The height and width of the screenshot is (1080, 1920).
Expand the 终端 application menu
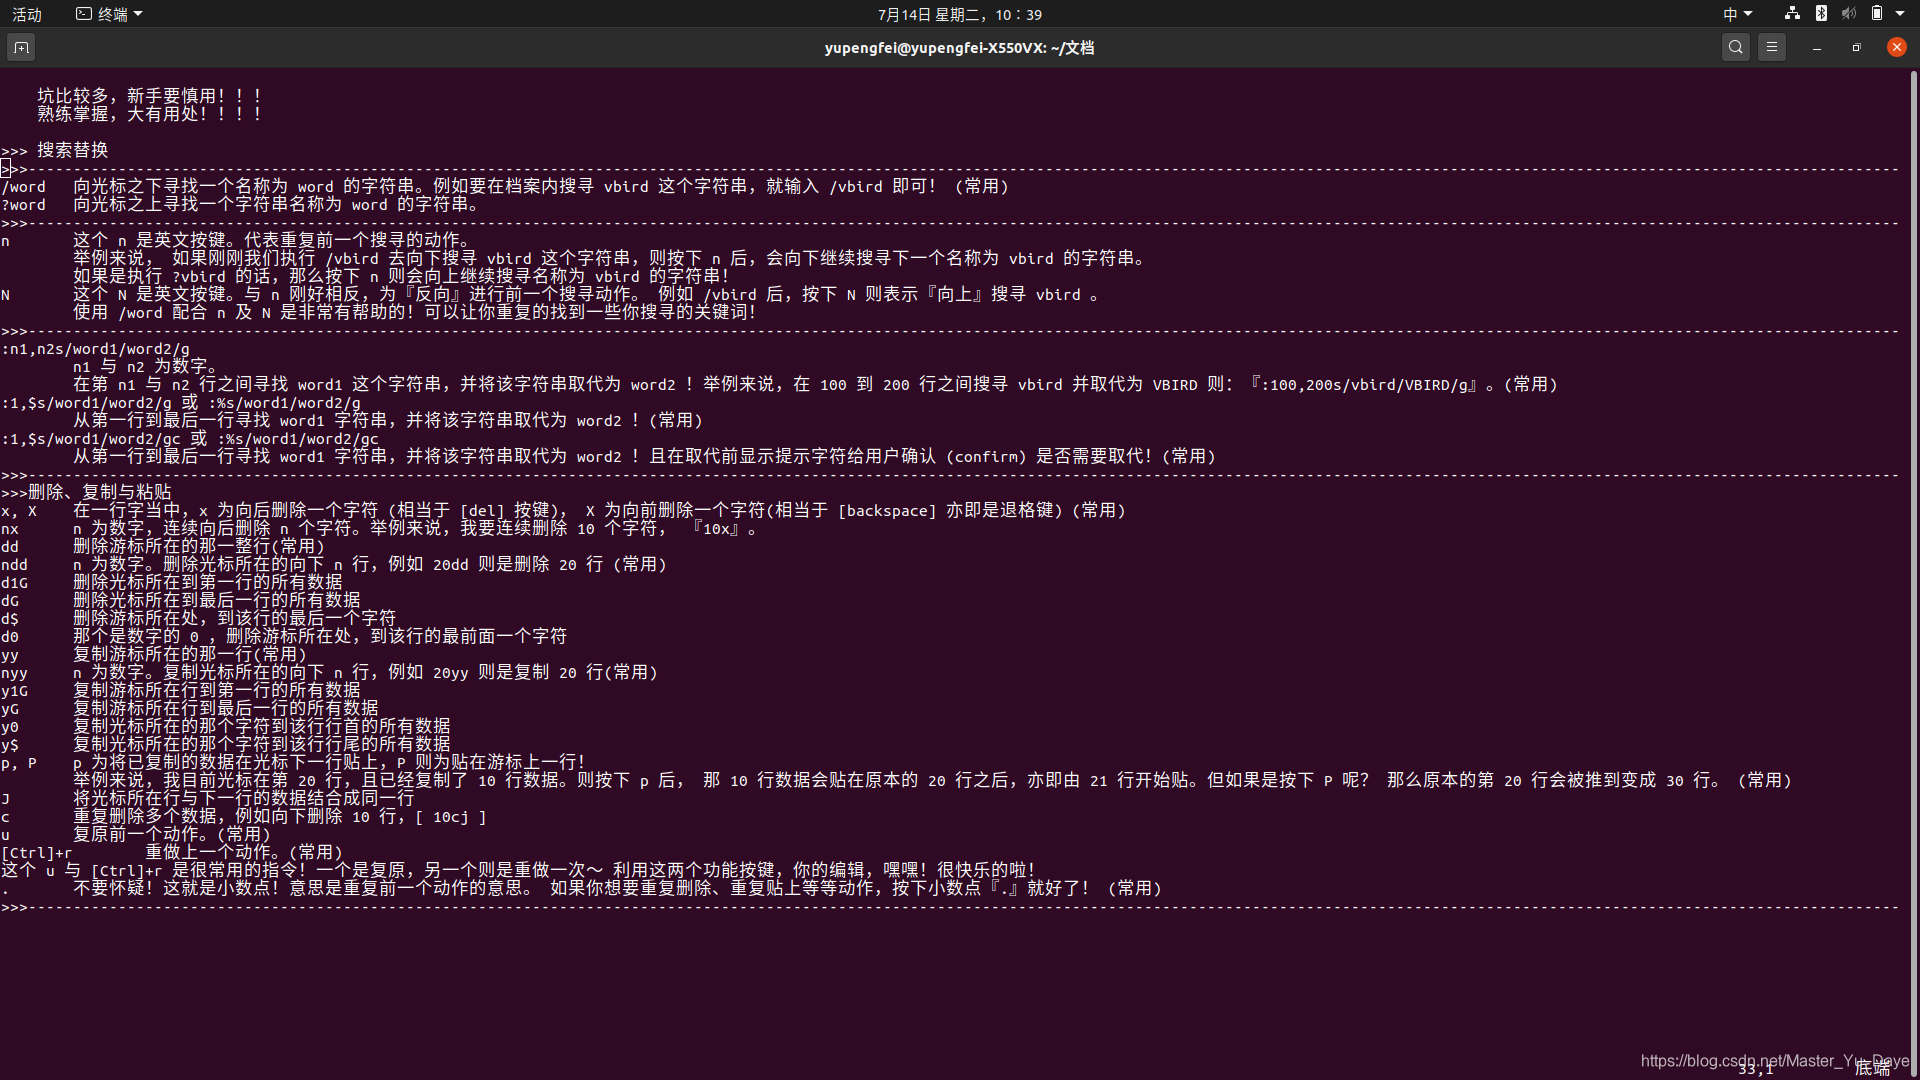[110, 14]
